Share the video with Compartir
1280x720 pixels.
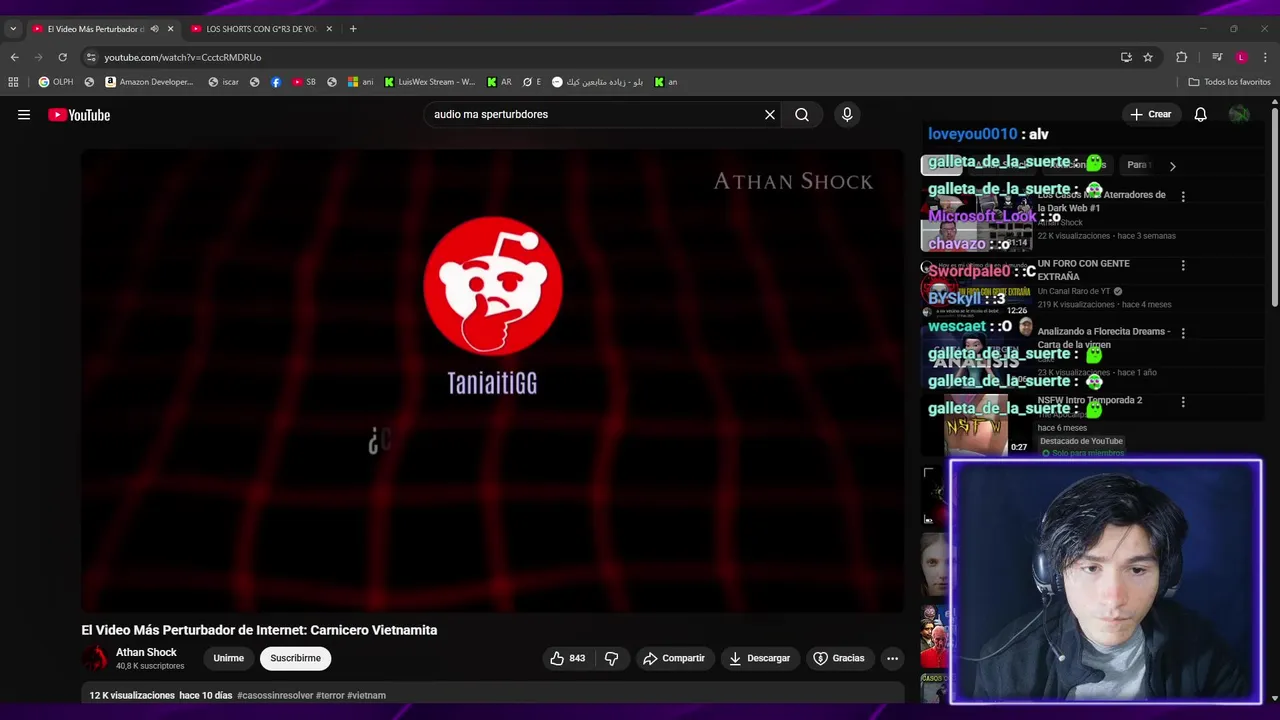point(674,658)
